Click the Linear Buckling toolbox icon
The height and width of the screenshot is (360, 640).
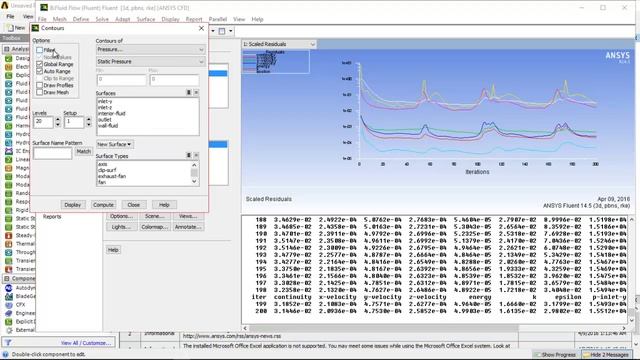pyautogui.click(x=8, y=160)
